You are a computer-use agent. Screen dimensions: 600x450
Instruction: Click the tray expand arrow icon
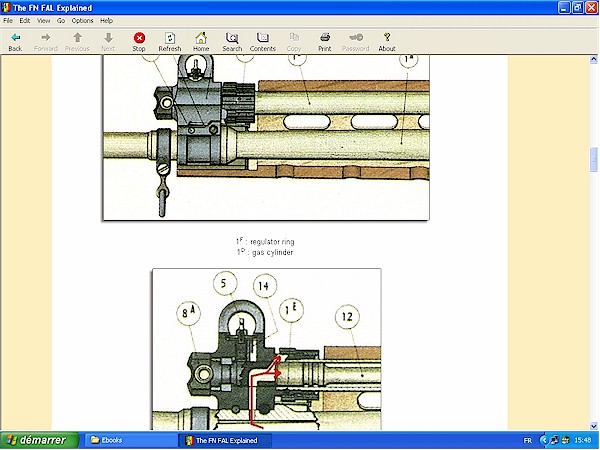(x=543, y=440)
